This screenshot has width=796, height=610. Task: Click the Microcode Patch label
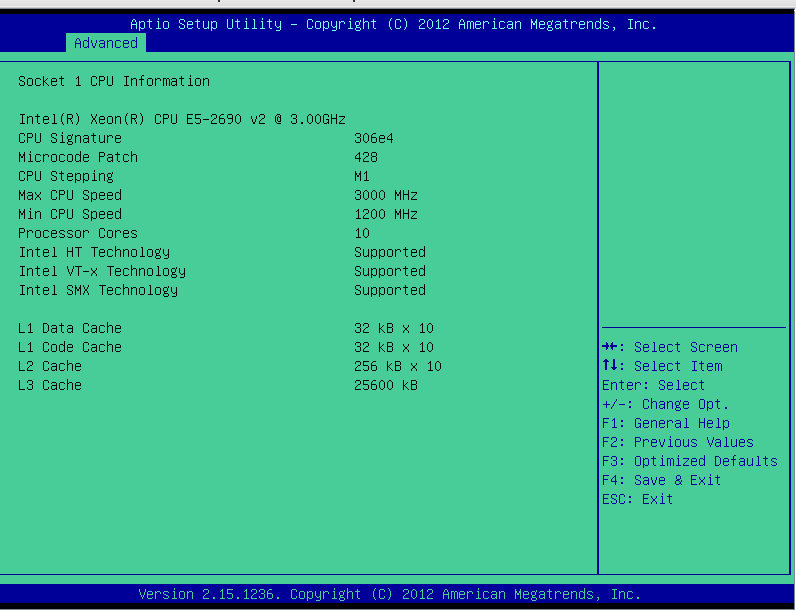point(78,157)
